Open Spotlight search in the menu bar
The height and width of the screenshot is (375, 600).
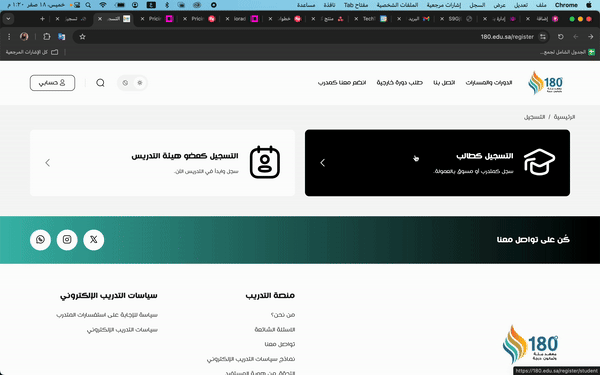[x=88, y=5]
